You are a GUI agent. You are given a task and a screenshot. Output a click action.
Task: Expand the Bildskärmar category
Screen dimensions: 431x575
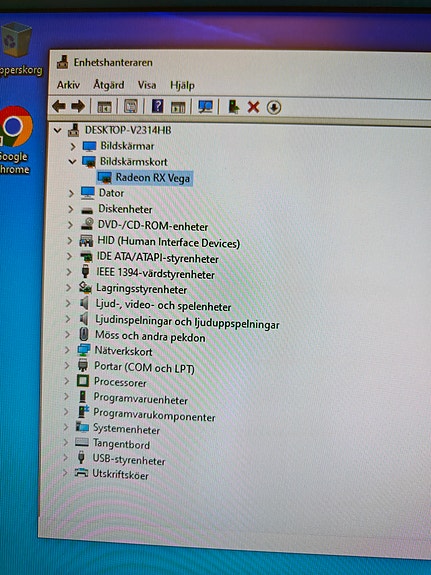pos(73,146)
